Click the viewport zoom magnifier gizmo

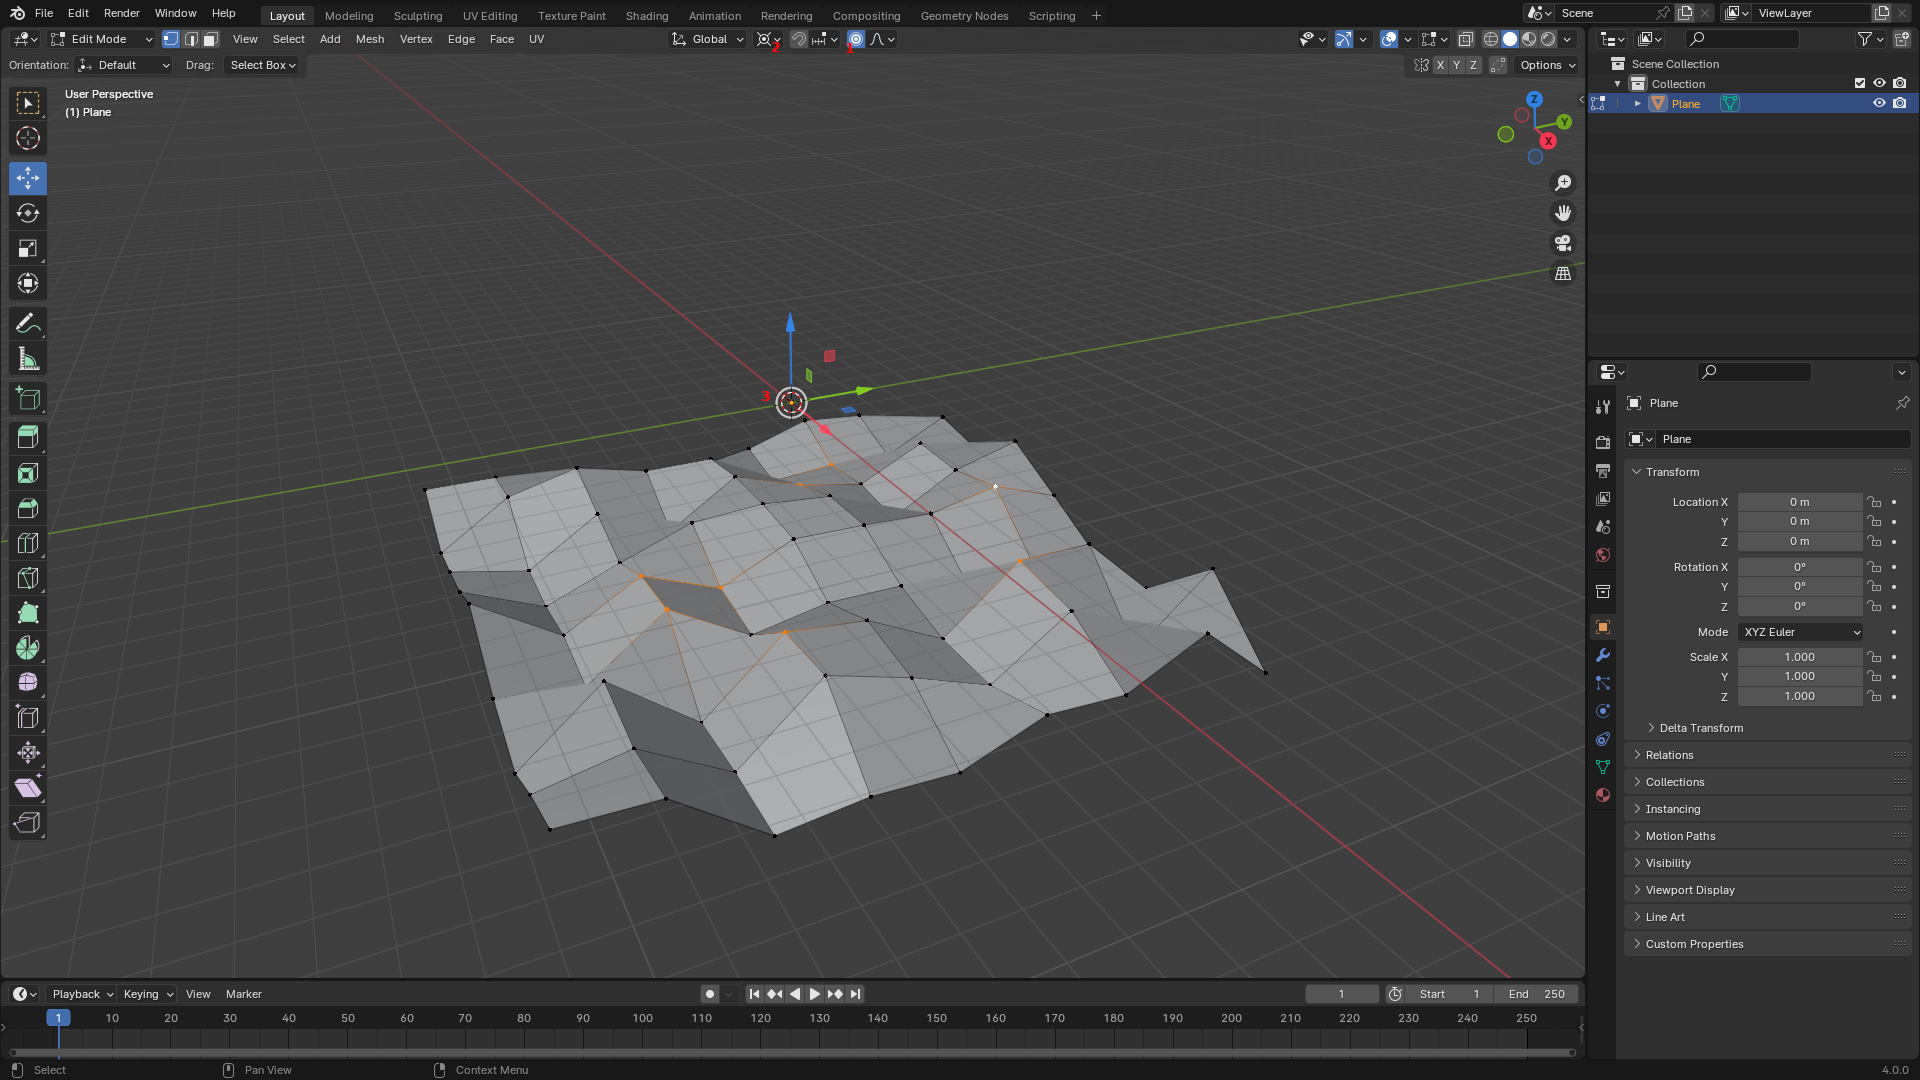[x=1563, y=183]
